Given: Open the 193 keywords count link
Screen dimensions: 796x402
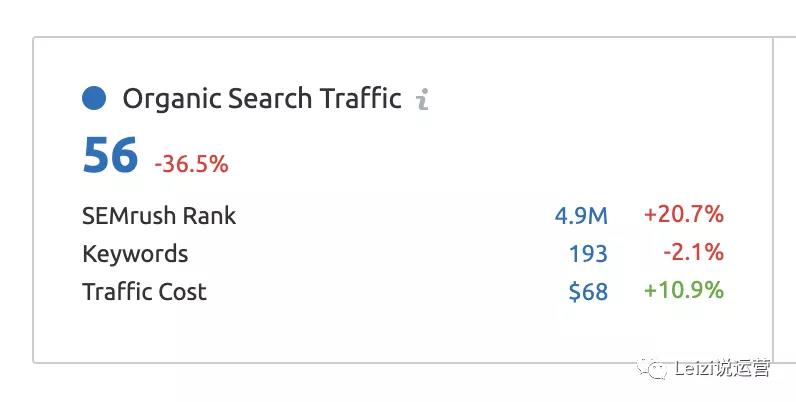Looking at the screenshot, I should (588, 254).
